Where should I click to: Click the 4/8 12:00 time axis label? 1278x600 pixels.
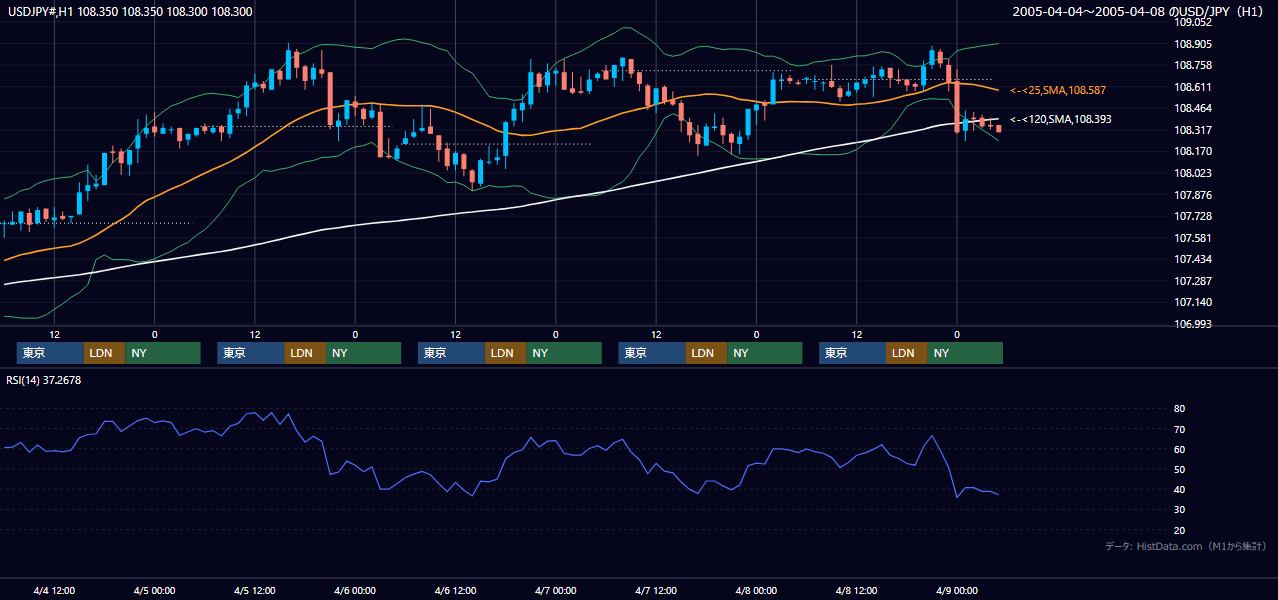tap(857, 591)
